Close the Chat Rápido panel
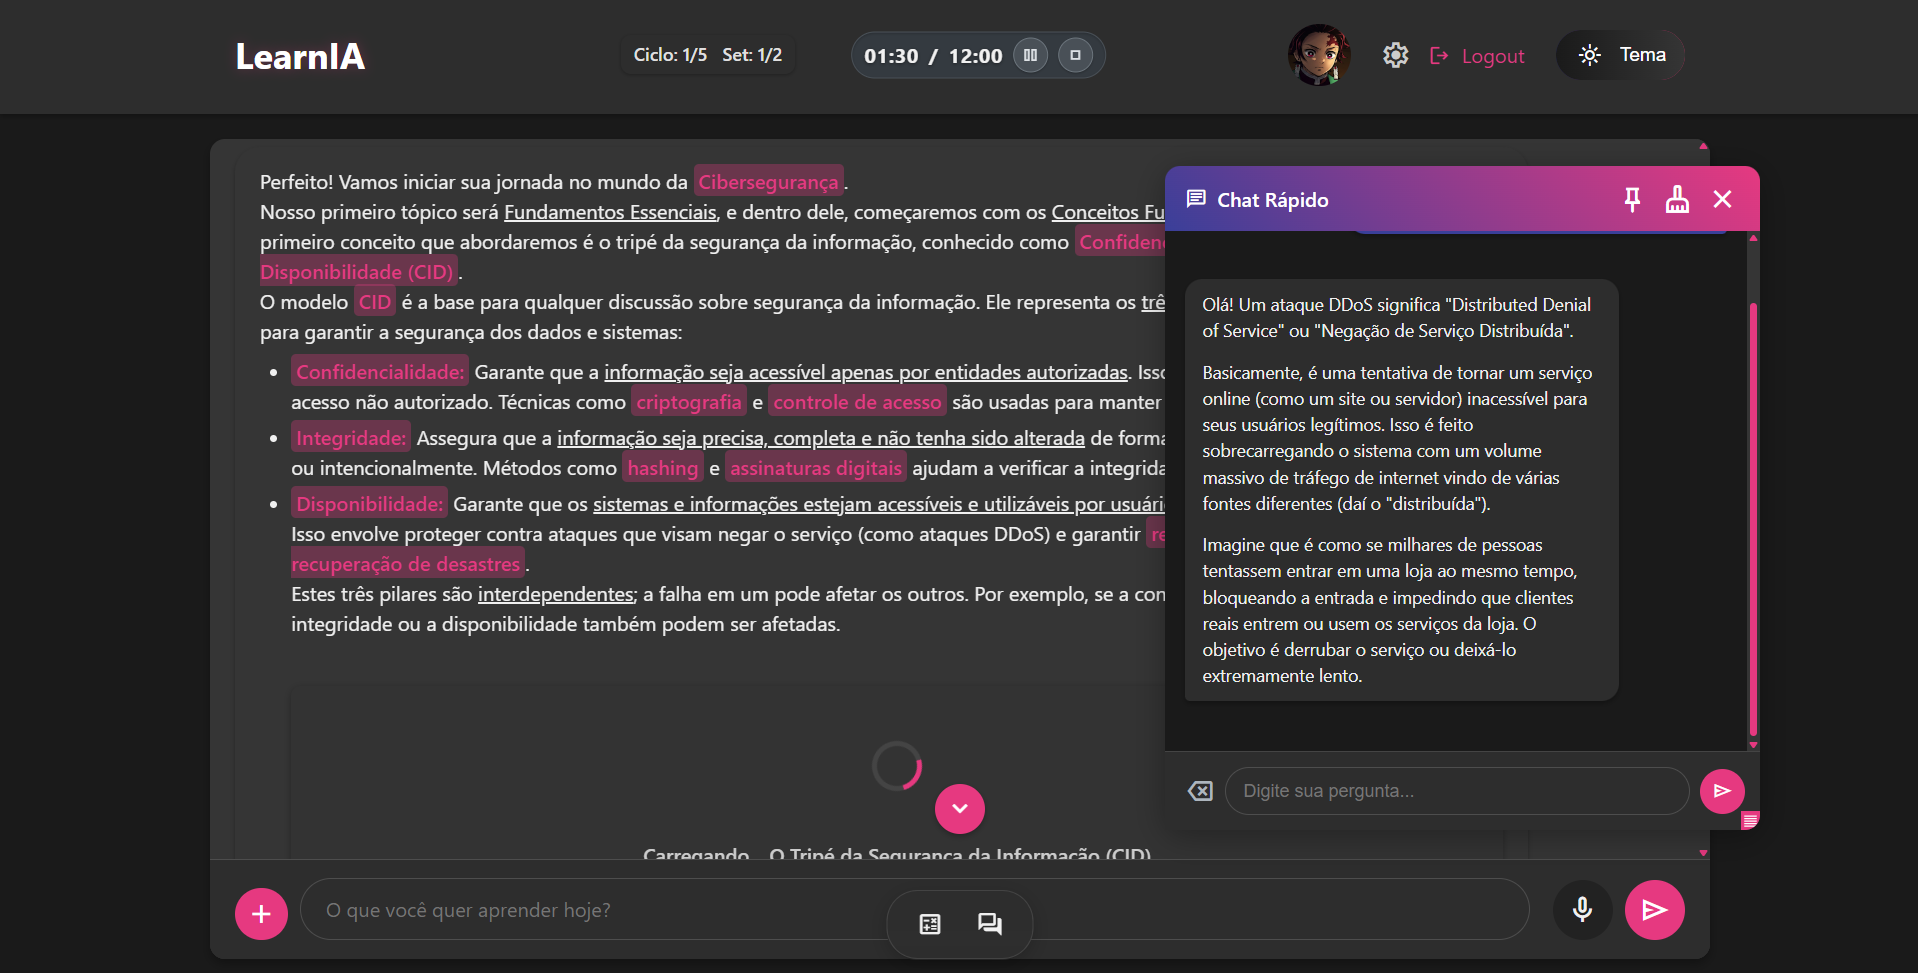This screenshot has width=1918, height=973. point(1722,200)
